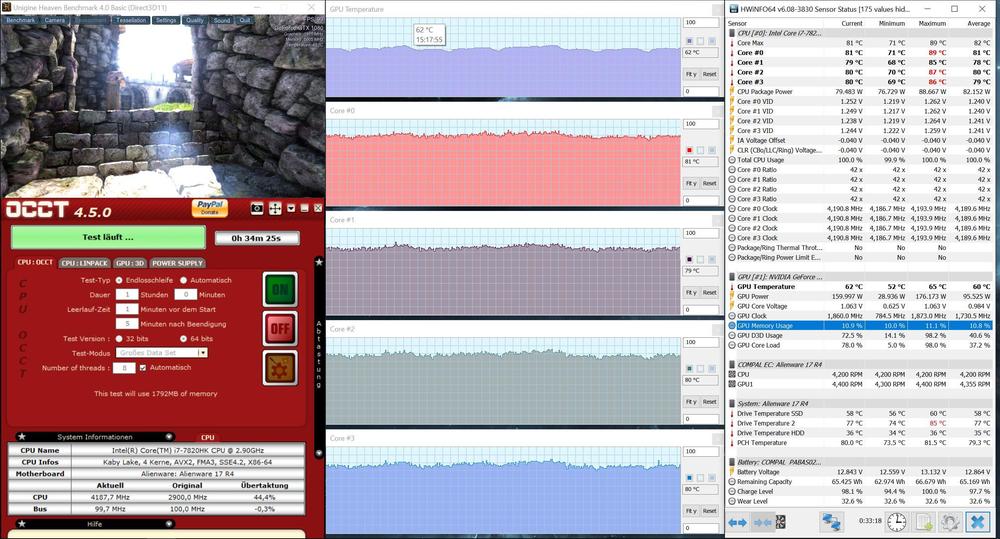Screen dimensions: 1000x539
Task: Click HWiNFO log file export icon
Action: (924, 522)
